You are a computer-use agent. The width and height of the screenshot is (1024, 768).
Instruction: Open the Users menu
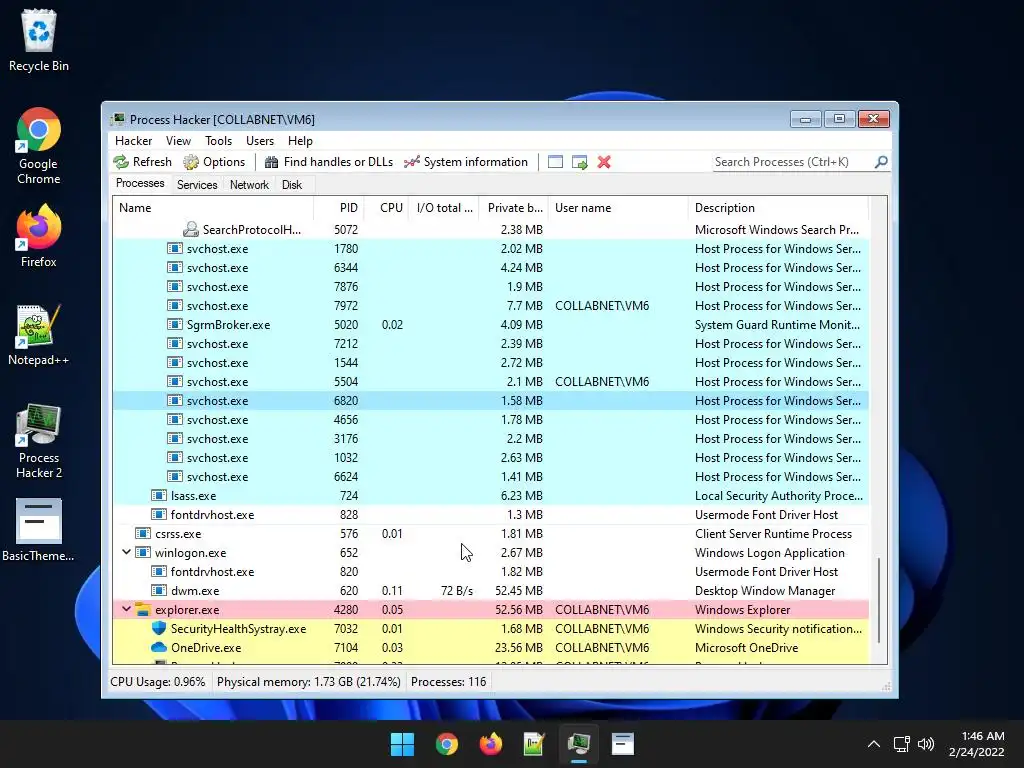click(x=260, y=140)
